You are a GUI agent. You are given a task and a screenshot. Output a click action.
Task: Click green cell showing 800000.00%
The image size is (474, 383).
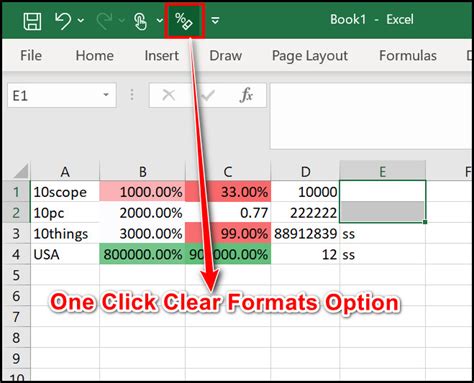[x=142, y=254]
